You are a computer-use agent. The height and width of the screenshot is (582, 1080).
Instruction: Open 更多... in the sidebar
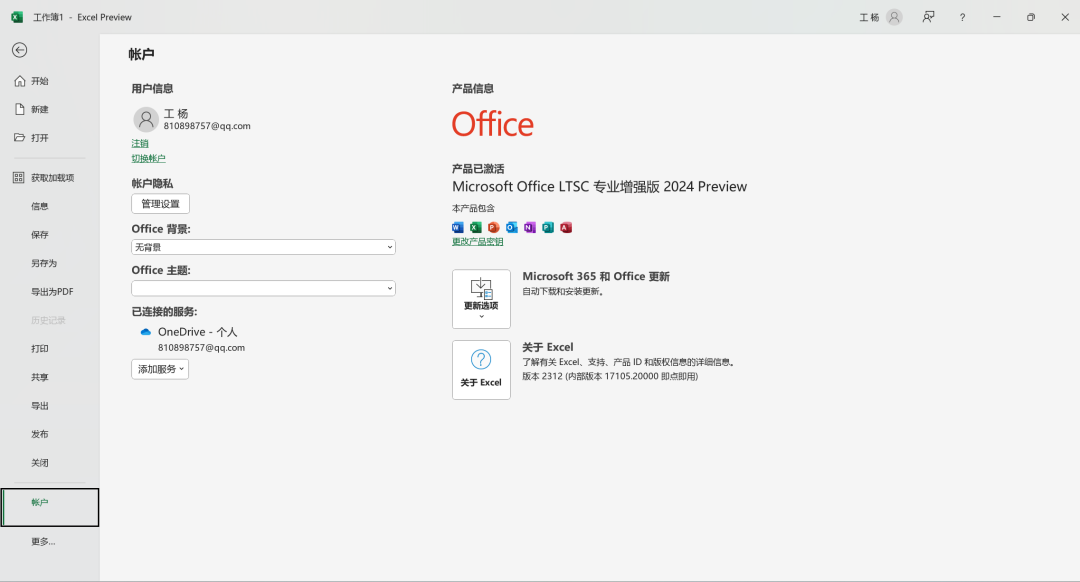43,542
